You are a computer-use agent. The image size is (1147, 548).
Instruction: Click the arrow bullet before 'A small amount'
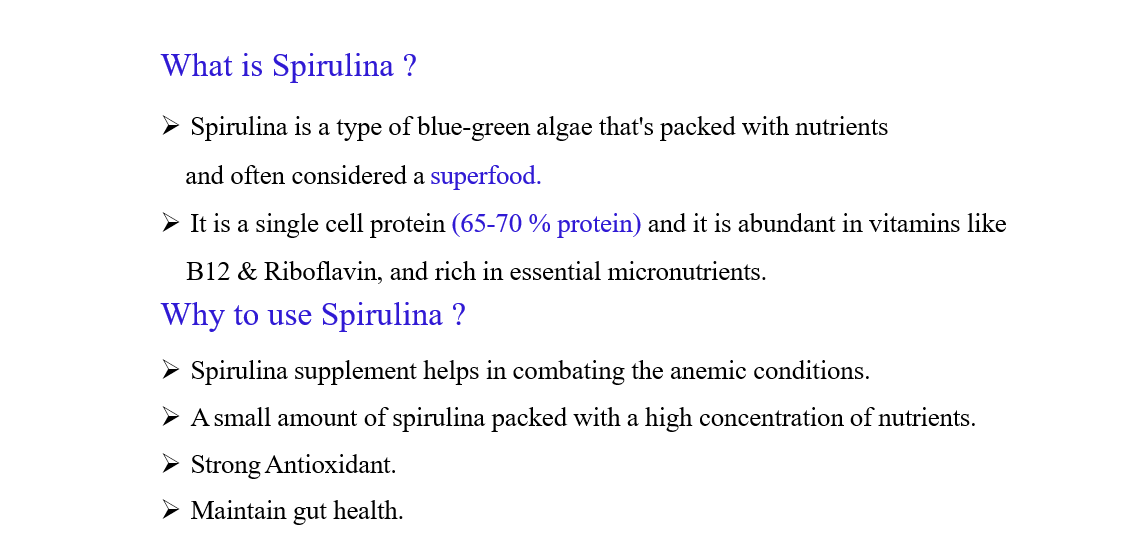[170, 418]
